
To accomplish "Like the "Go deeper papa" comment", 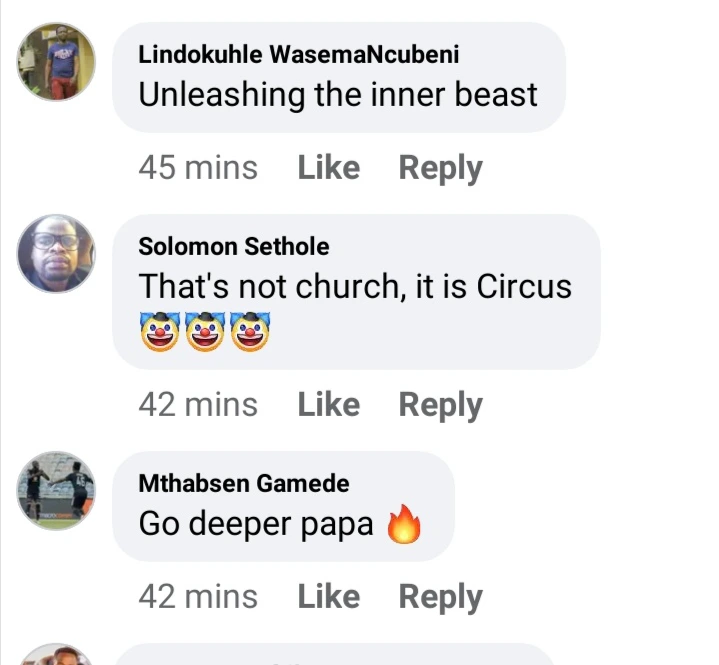I will (x=328, y=597).
